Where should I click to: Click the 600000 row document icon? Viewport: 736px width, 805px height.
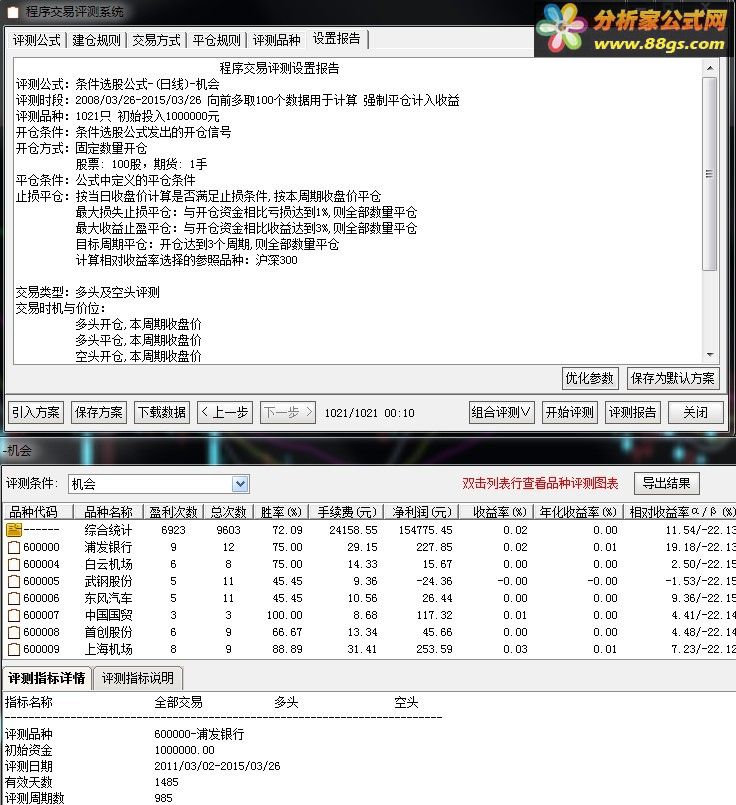(x=14, y=547)
